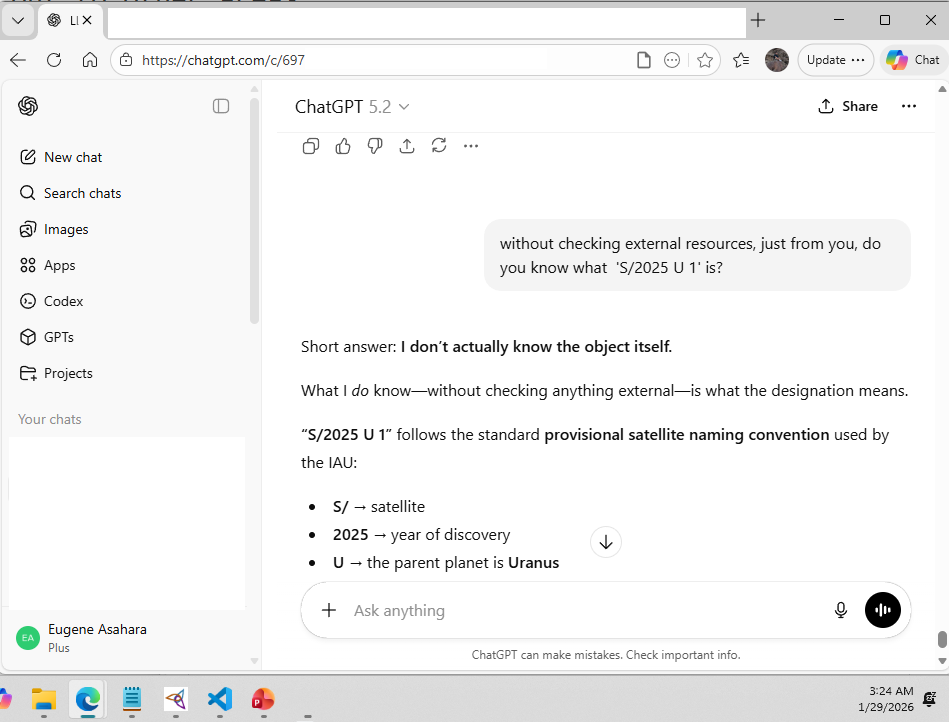
Task: Go to GPTs in the sidebar
Action: pyautogui.click(x=58, y=337)
